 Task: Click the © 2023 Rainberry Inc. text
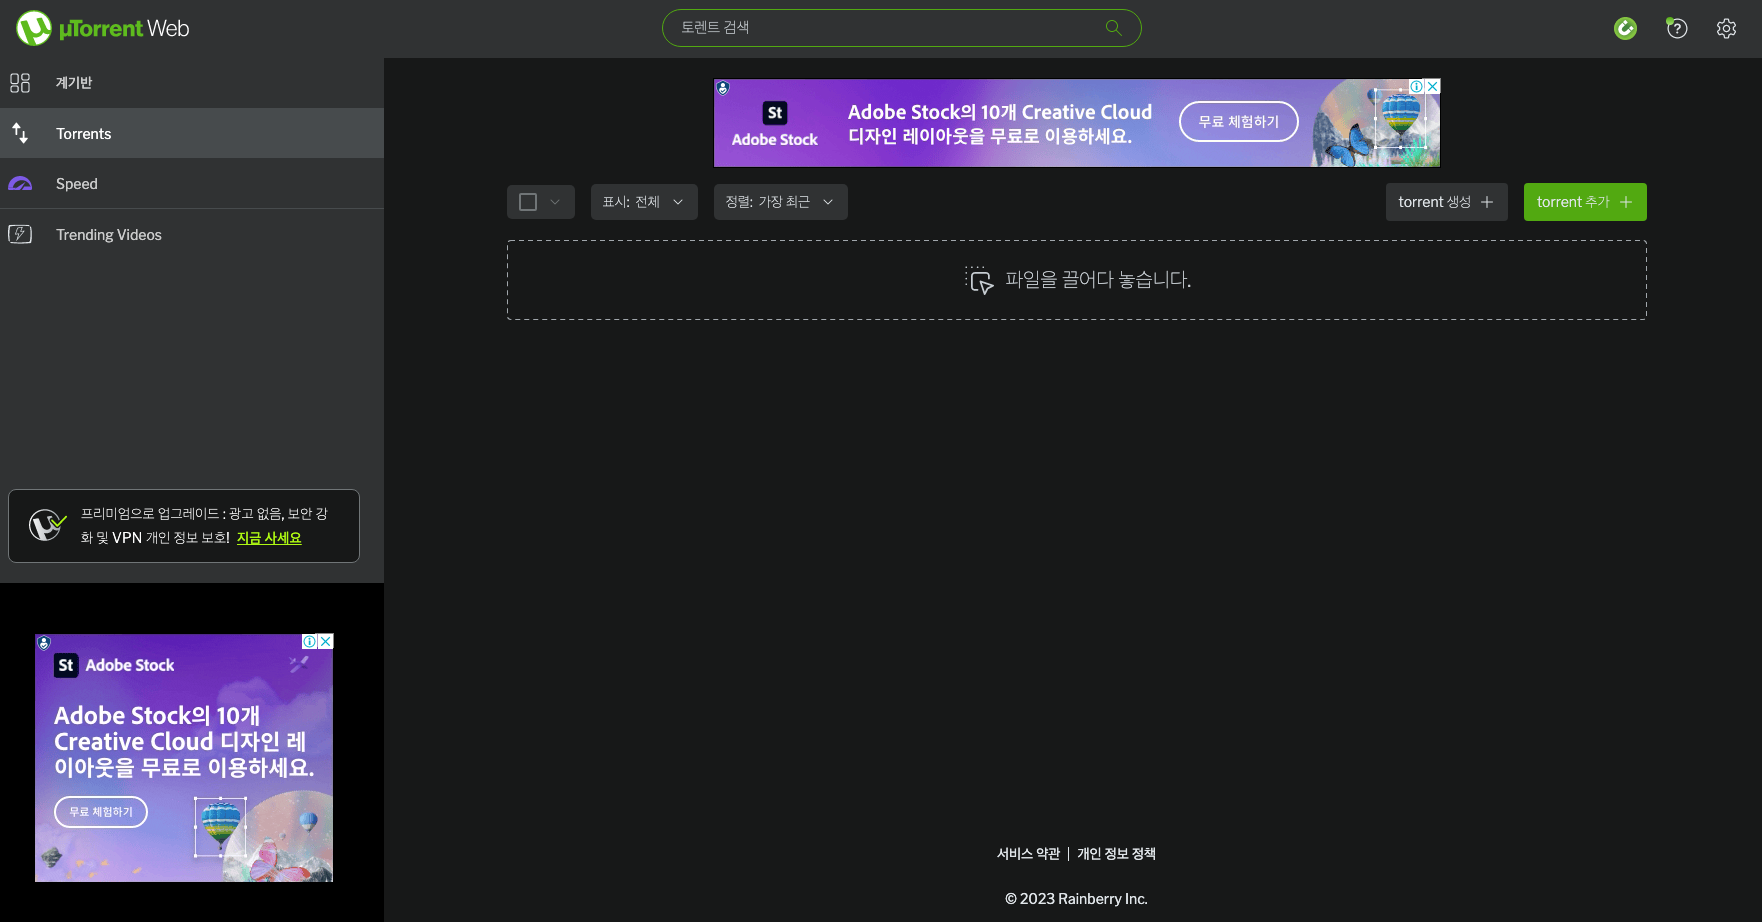[1076, 899]
